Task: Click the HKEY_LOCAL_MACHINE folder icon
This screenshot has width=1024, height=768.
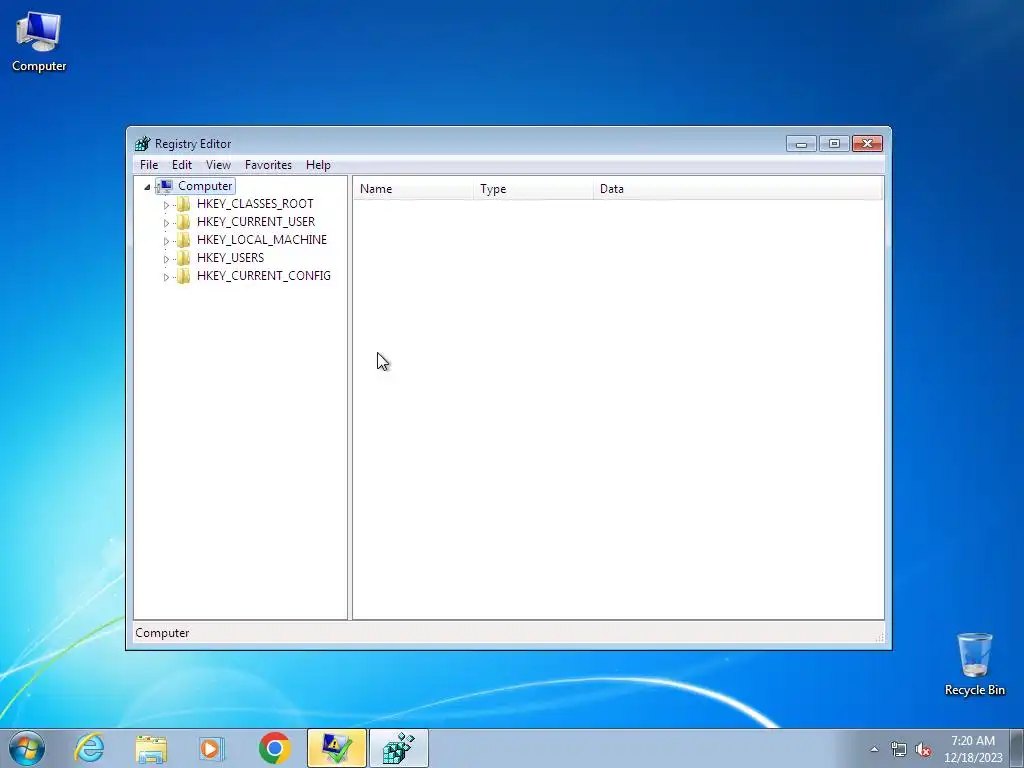Action: (x=184, y=240)
